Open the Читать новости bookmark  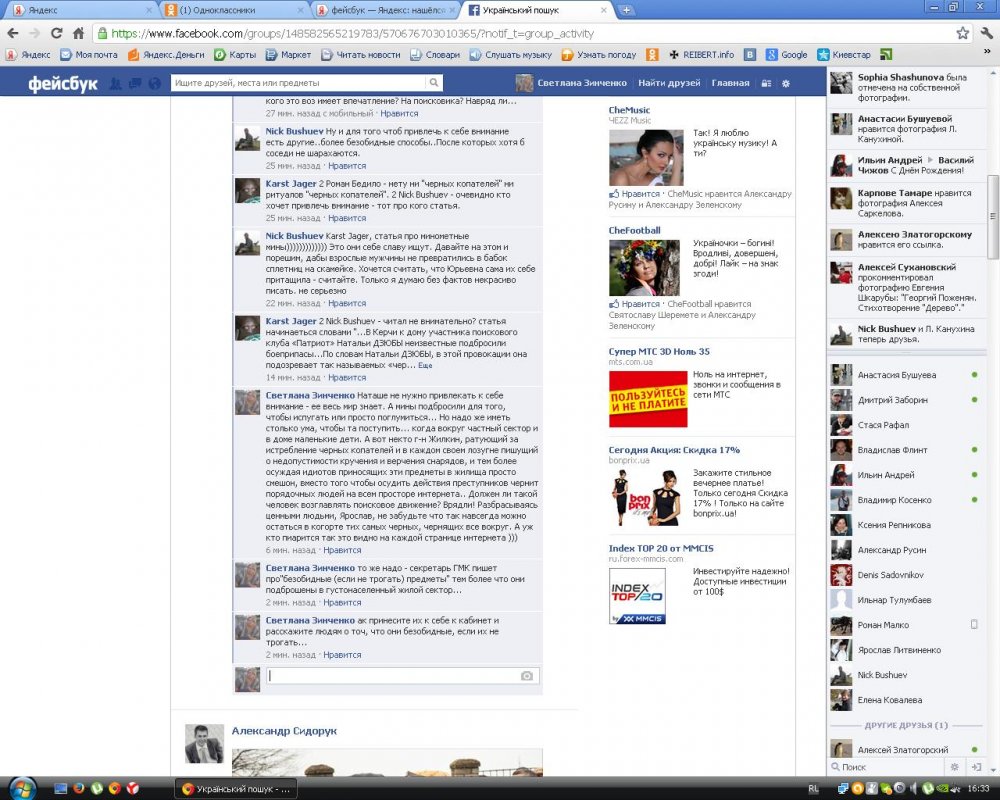coord(361,55)
